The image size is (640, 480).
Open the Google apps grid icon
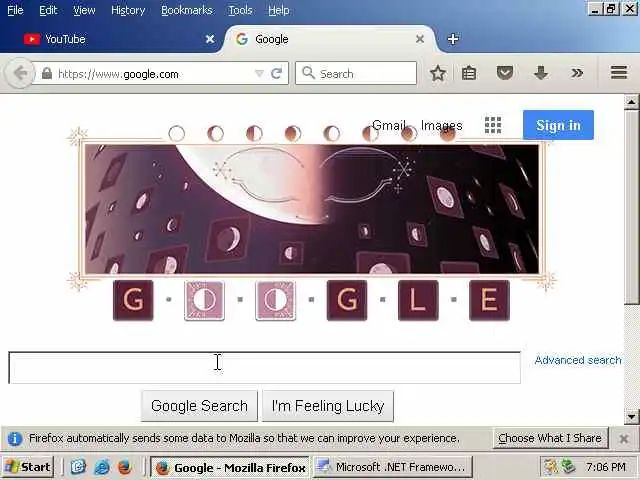coord(493,125)
